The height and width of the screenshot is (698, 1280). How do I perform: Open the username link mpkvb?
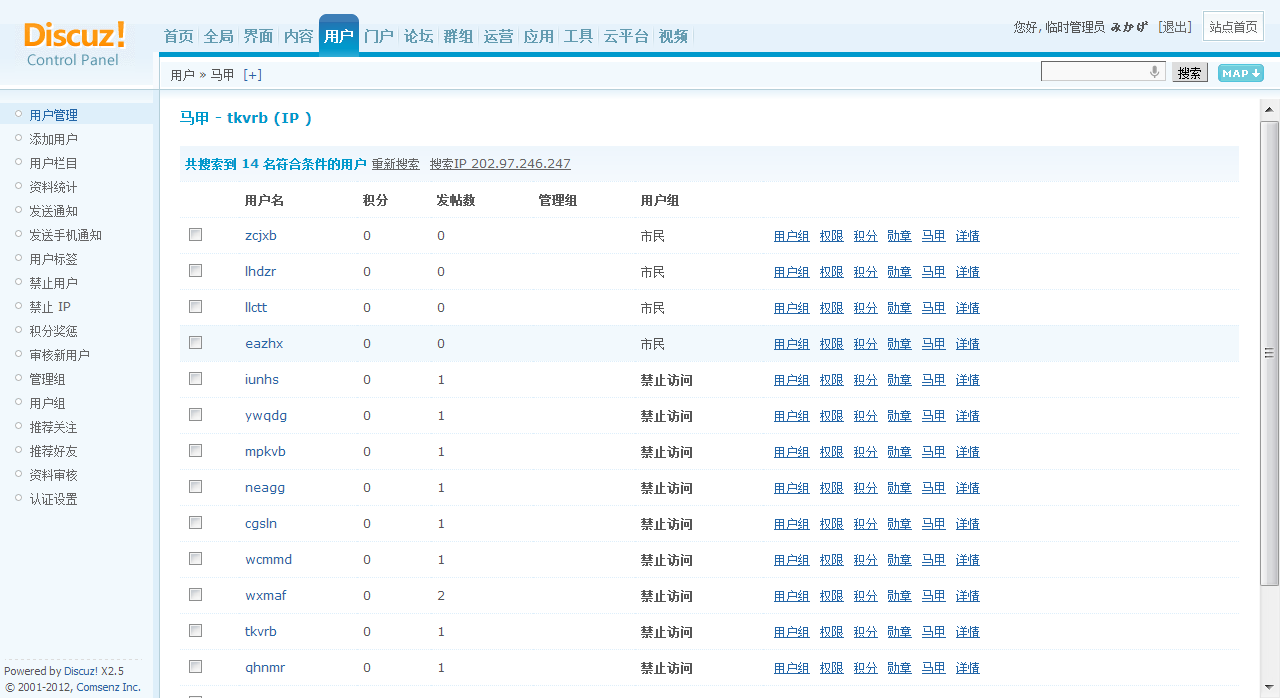point(265,452)
